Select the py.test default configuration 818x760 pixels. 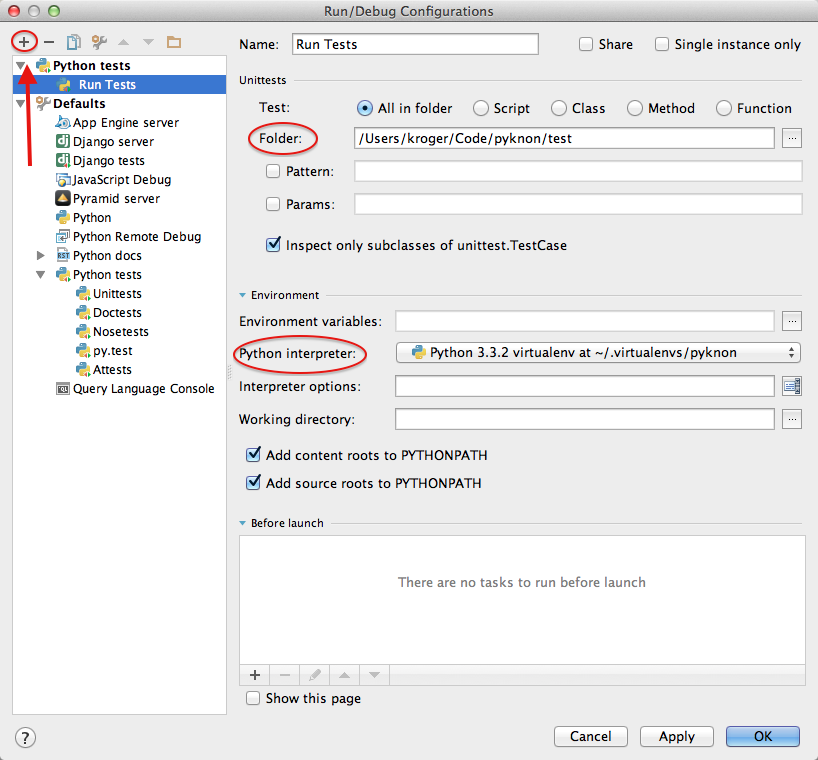click(x=113, y=351)
